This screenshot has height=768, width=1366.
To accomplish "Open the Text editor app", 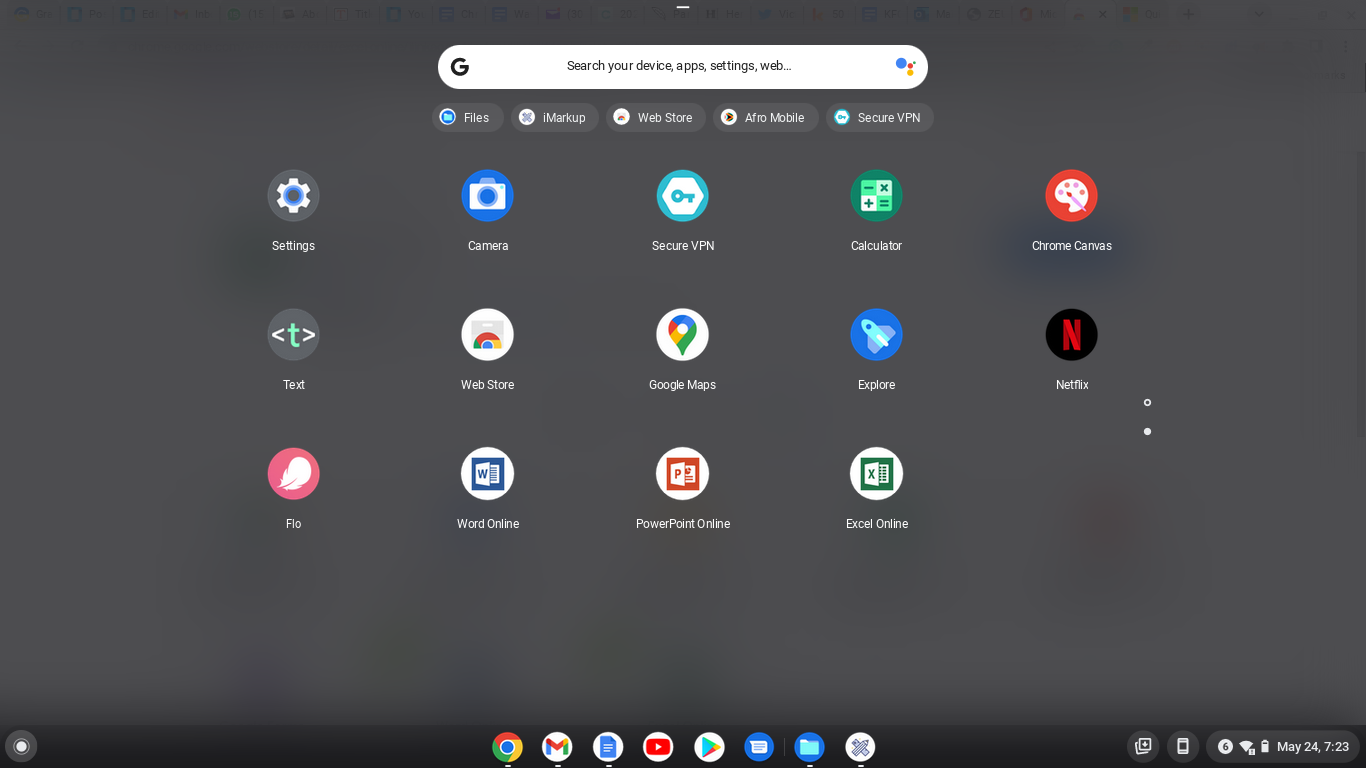I will coord(293,335).
